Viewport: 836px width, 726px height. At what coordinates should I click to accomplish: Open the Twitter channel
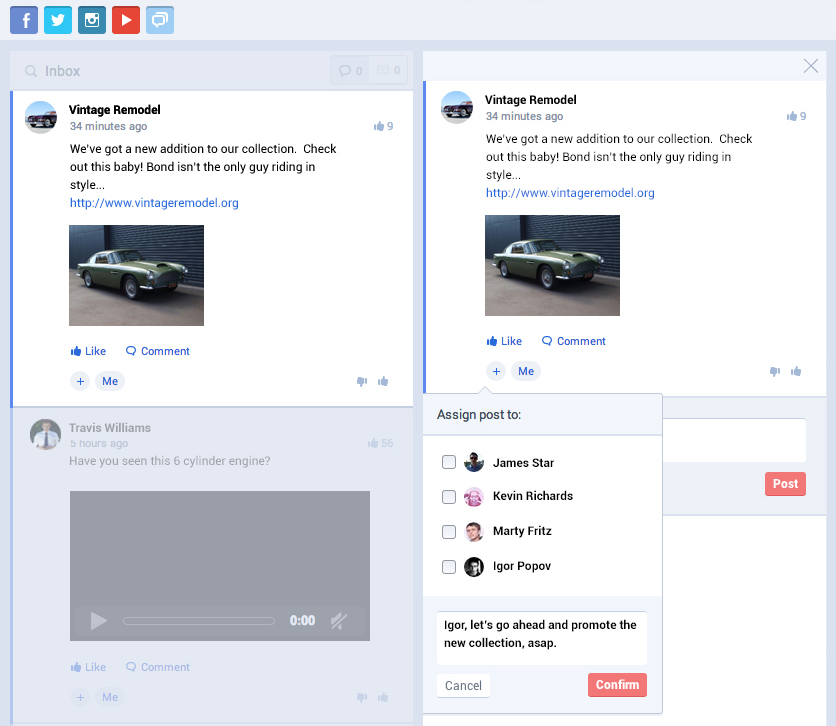(x=58, y=20)
